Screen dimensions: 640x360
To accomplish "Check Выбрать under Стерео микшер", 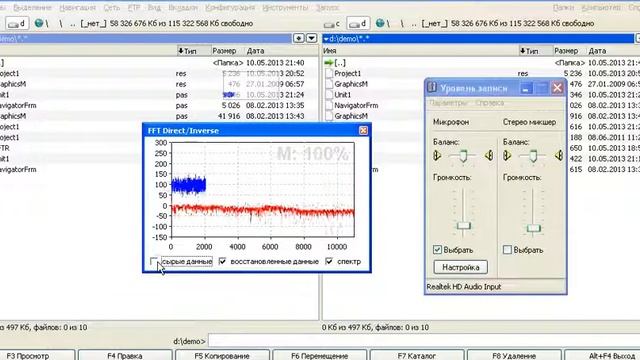I will click(x=507, y=249).
